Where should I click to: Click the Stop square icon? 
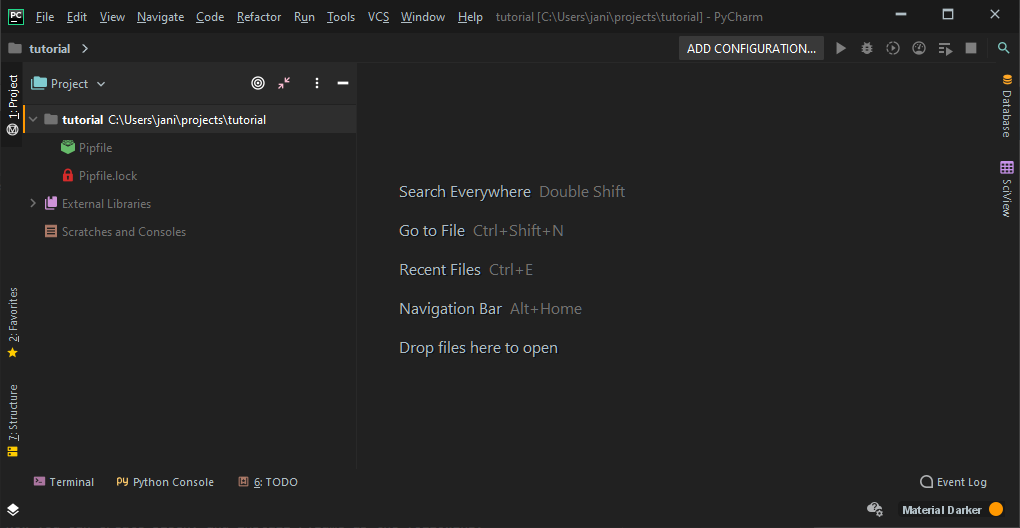(971, 48)
